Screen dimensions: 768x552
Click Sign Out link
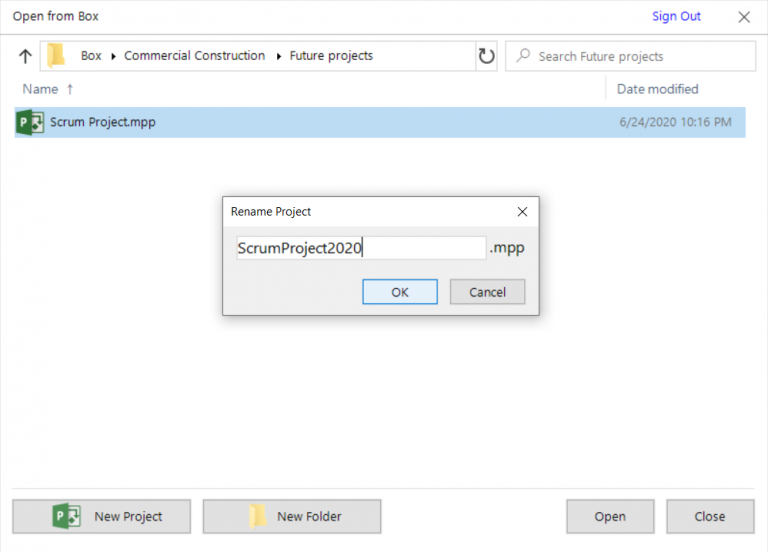pyautogui.click(x=676, y=16)
